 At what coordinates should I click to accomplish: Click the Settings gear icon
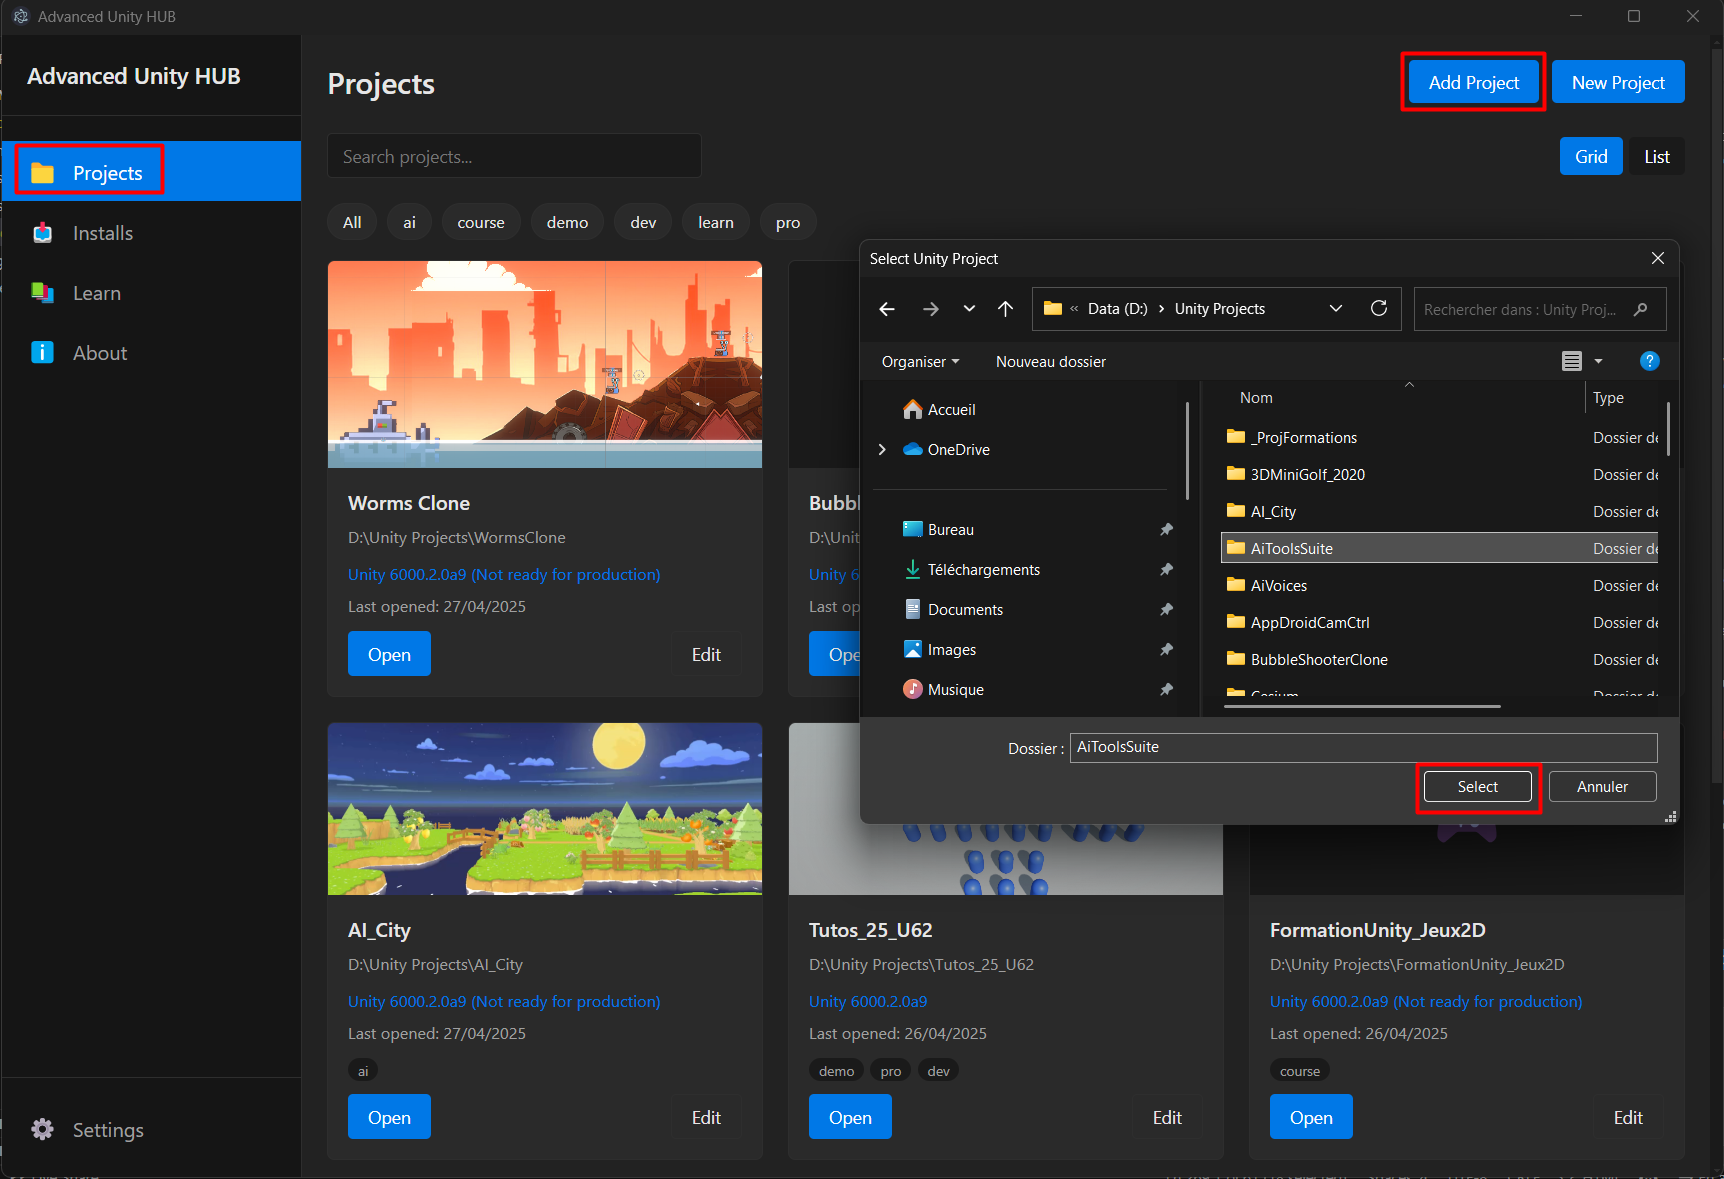42,1129
